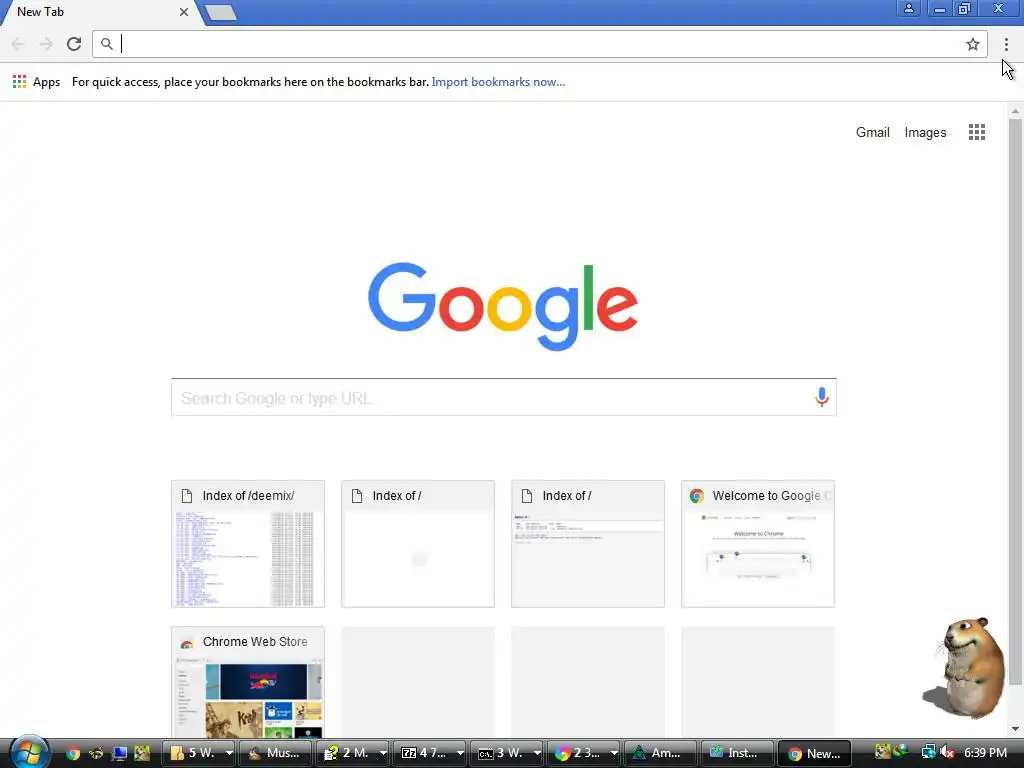Click the page vertical scrollbar

1015,402
